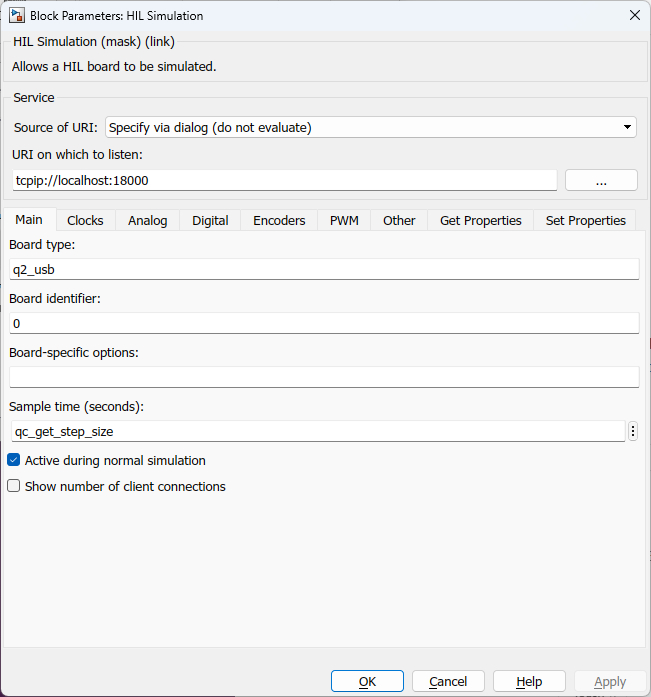The image size is (651, 697).
Task: Switch to the Other tab
Action: (399, 220)
